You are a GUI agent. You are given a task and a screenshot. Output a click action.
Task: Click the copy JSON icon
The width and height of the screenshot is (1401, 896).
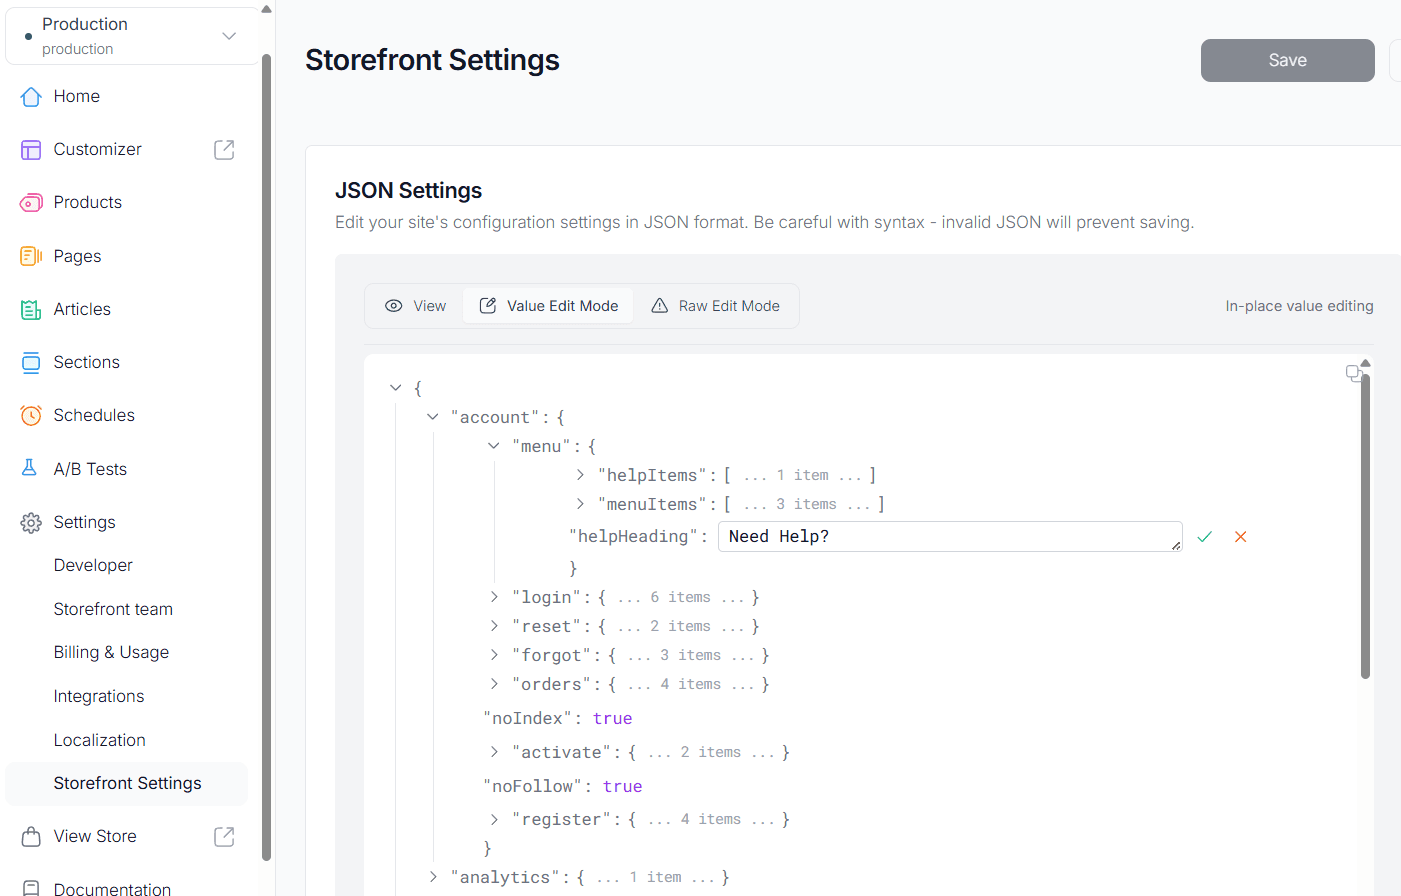1354,373
